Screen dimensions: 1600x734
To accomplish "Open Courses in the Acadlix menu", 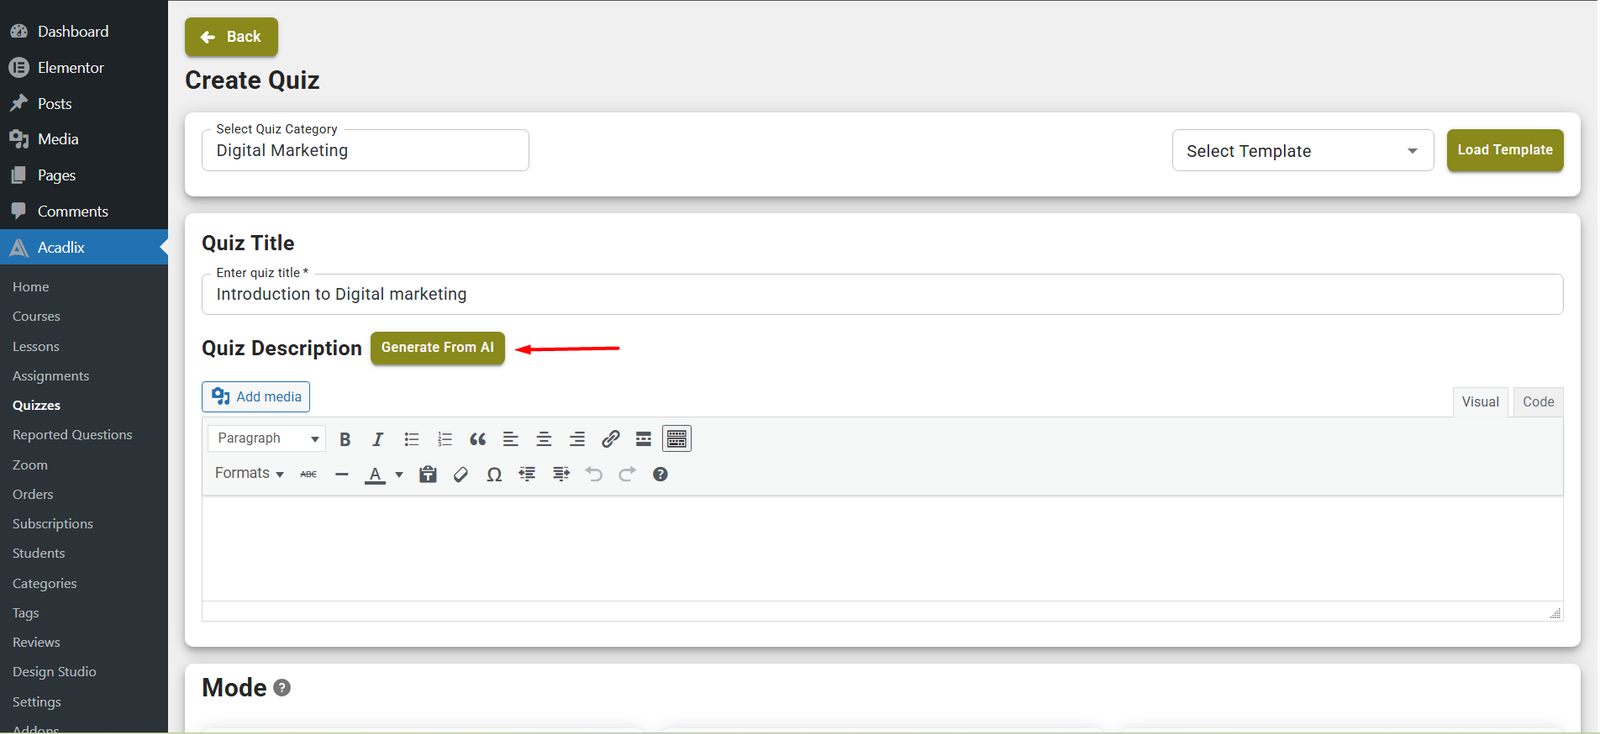I will (x=37, y=316).
